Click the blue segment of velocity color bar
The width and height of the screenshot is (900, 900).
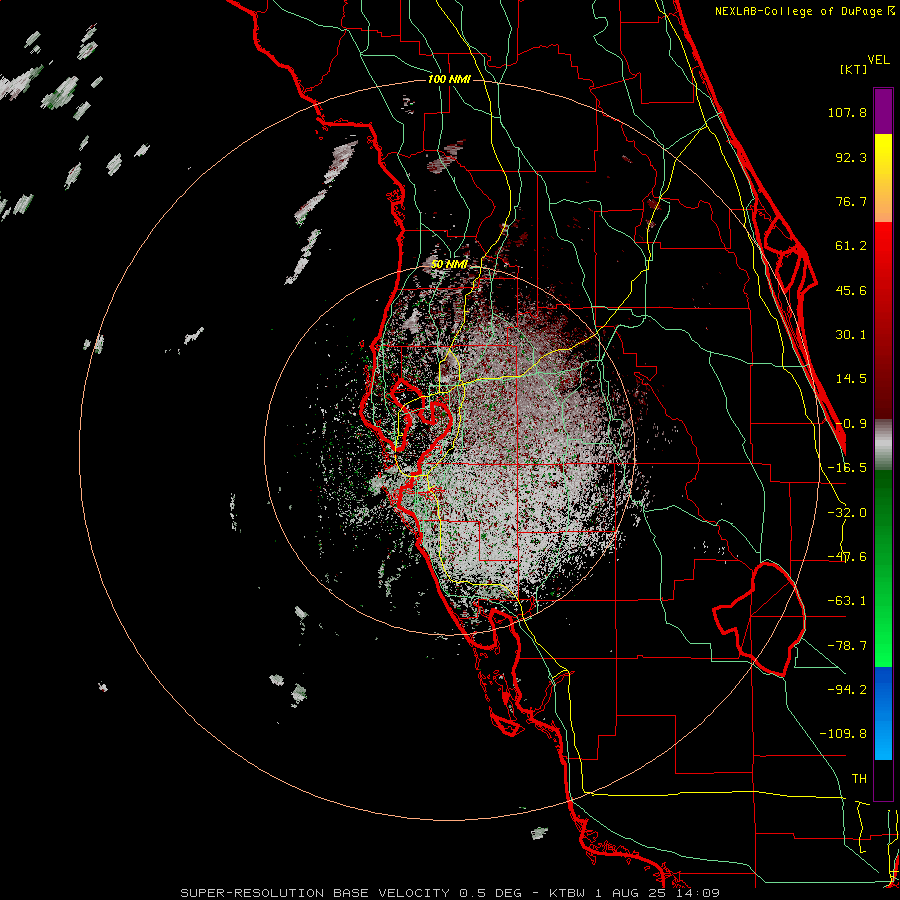(883, 713)
